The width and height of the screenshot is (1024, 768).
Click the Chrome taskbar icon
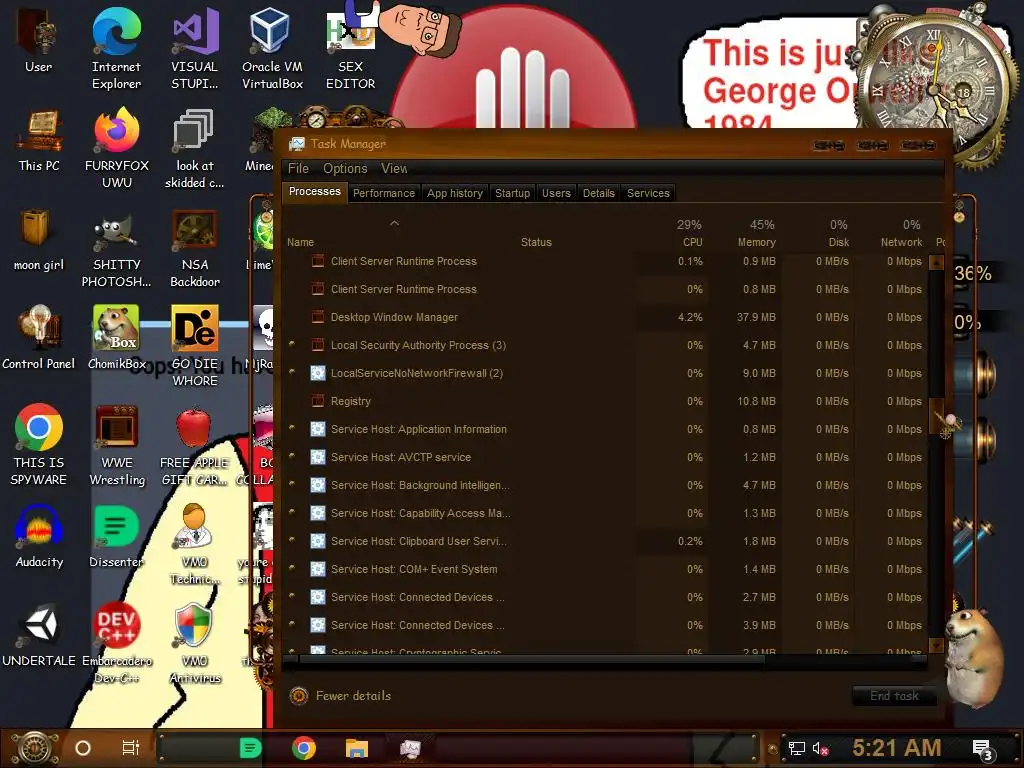(304, 748)
